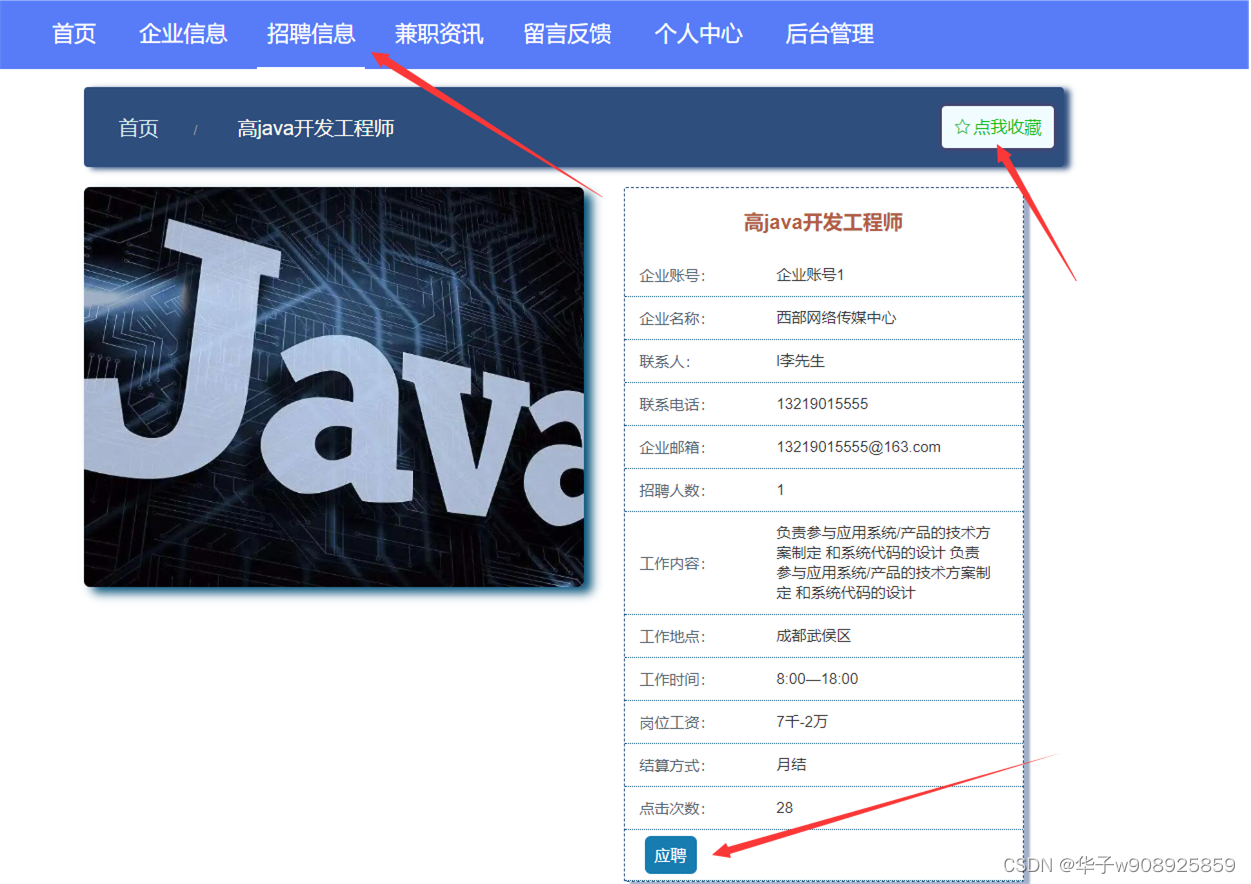
Task: Click the 企业邮箱 label
Action: coord(672,448)
